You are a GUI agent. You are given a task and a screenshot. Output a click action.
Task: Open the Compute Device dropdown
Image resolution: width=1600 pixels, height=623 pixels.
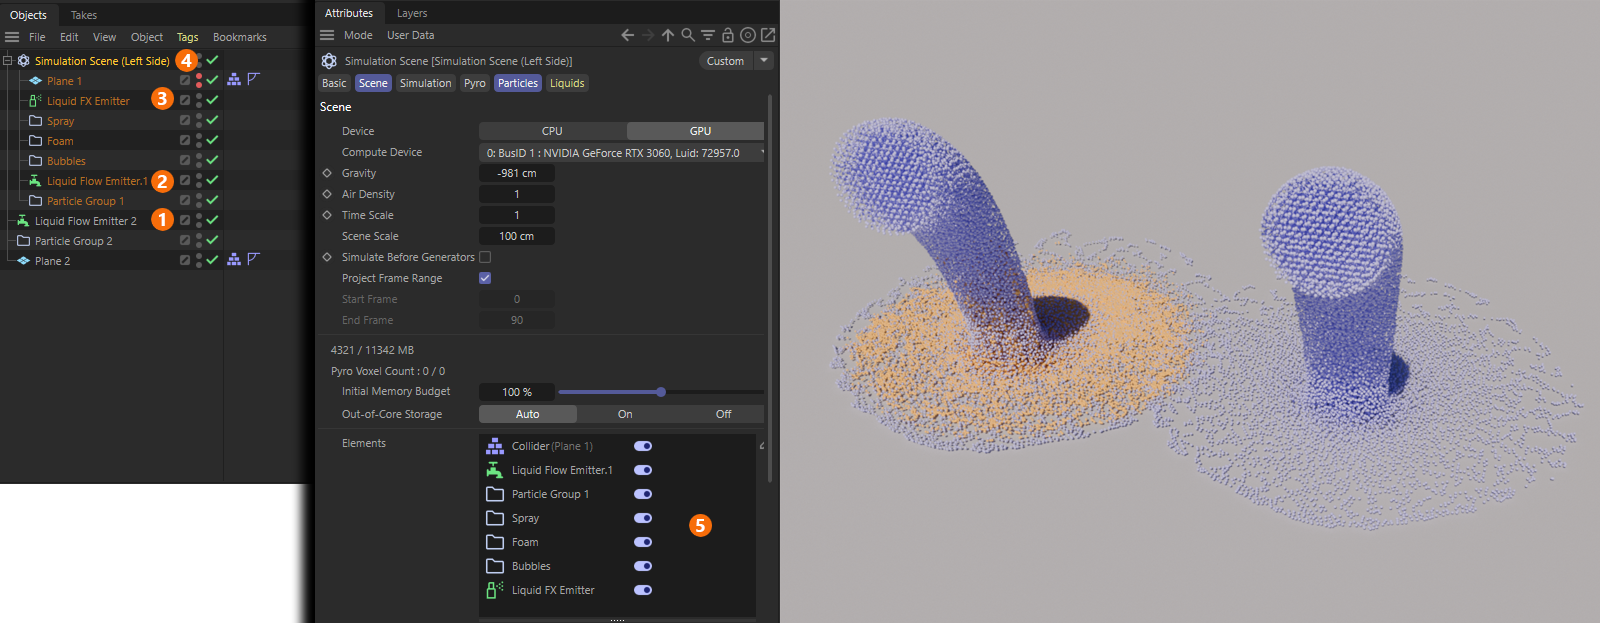tap(622, 153)
